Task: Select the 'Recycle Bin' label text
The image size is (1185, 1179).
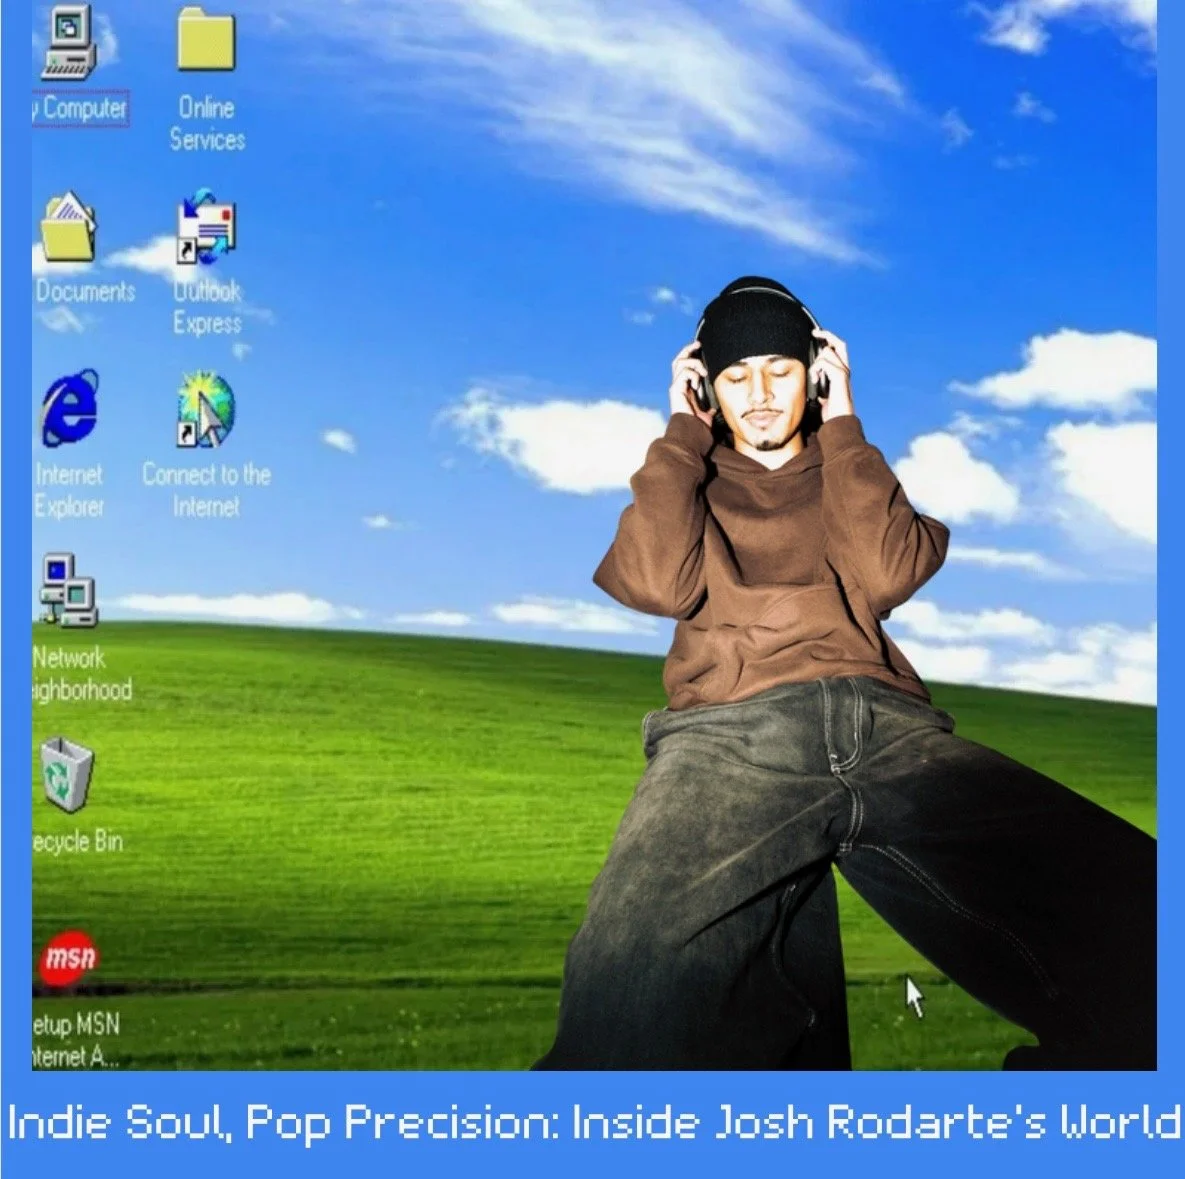Action: (x=76, y=842)
